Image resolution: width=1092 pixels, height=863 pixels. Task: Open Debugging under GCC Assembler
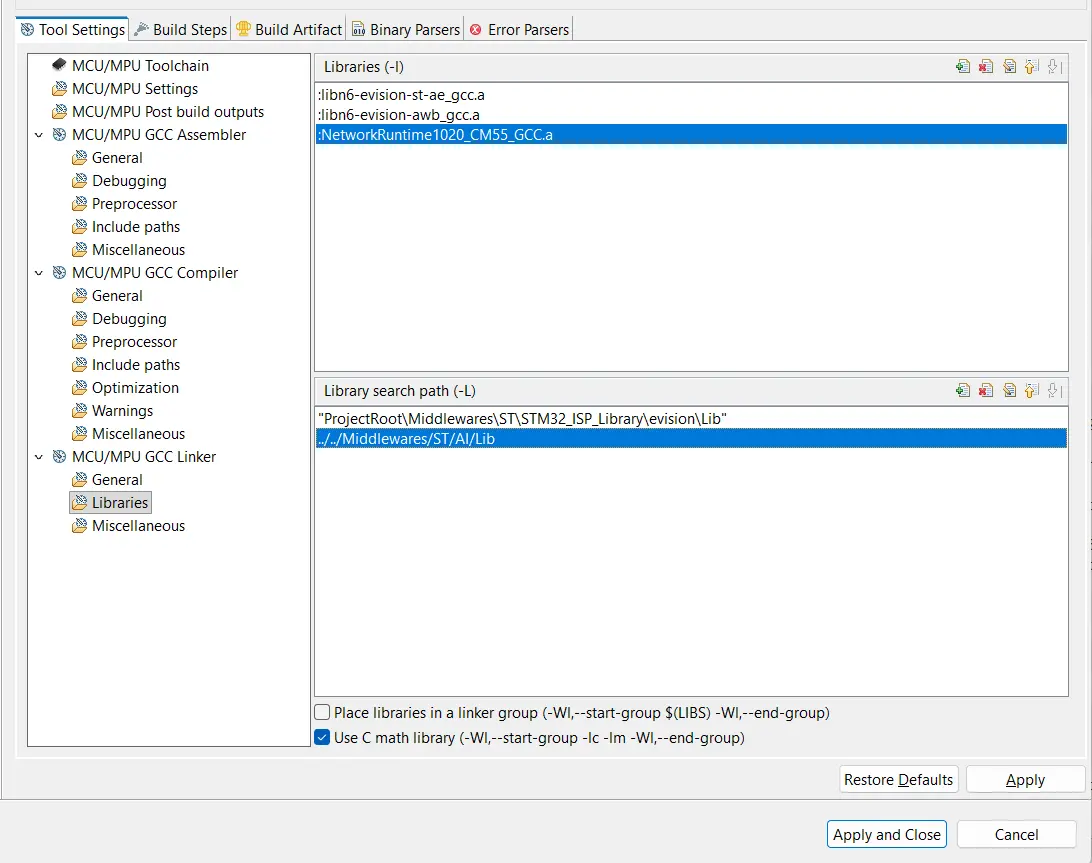[x=129, y=180]
